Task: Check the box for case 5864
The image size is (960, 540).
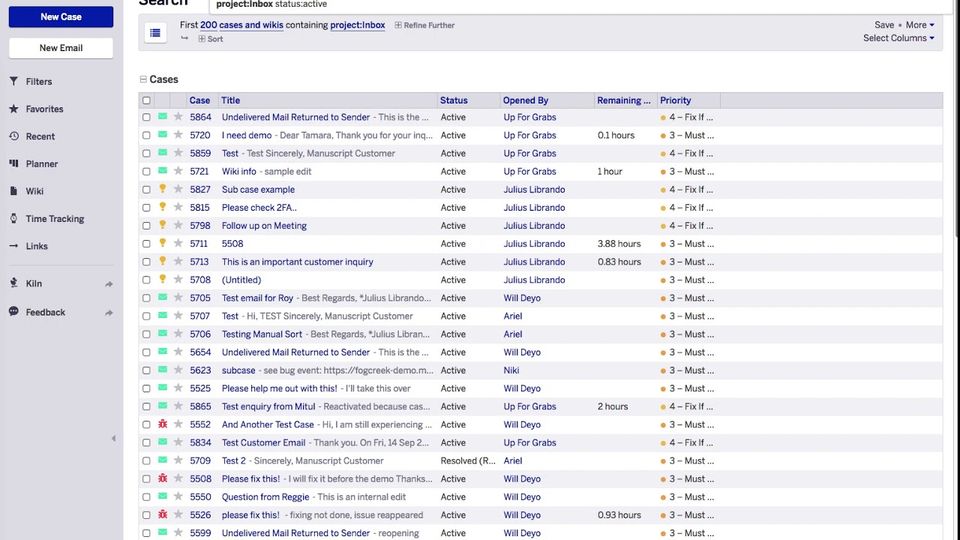Action: coord(146,117)
